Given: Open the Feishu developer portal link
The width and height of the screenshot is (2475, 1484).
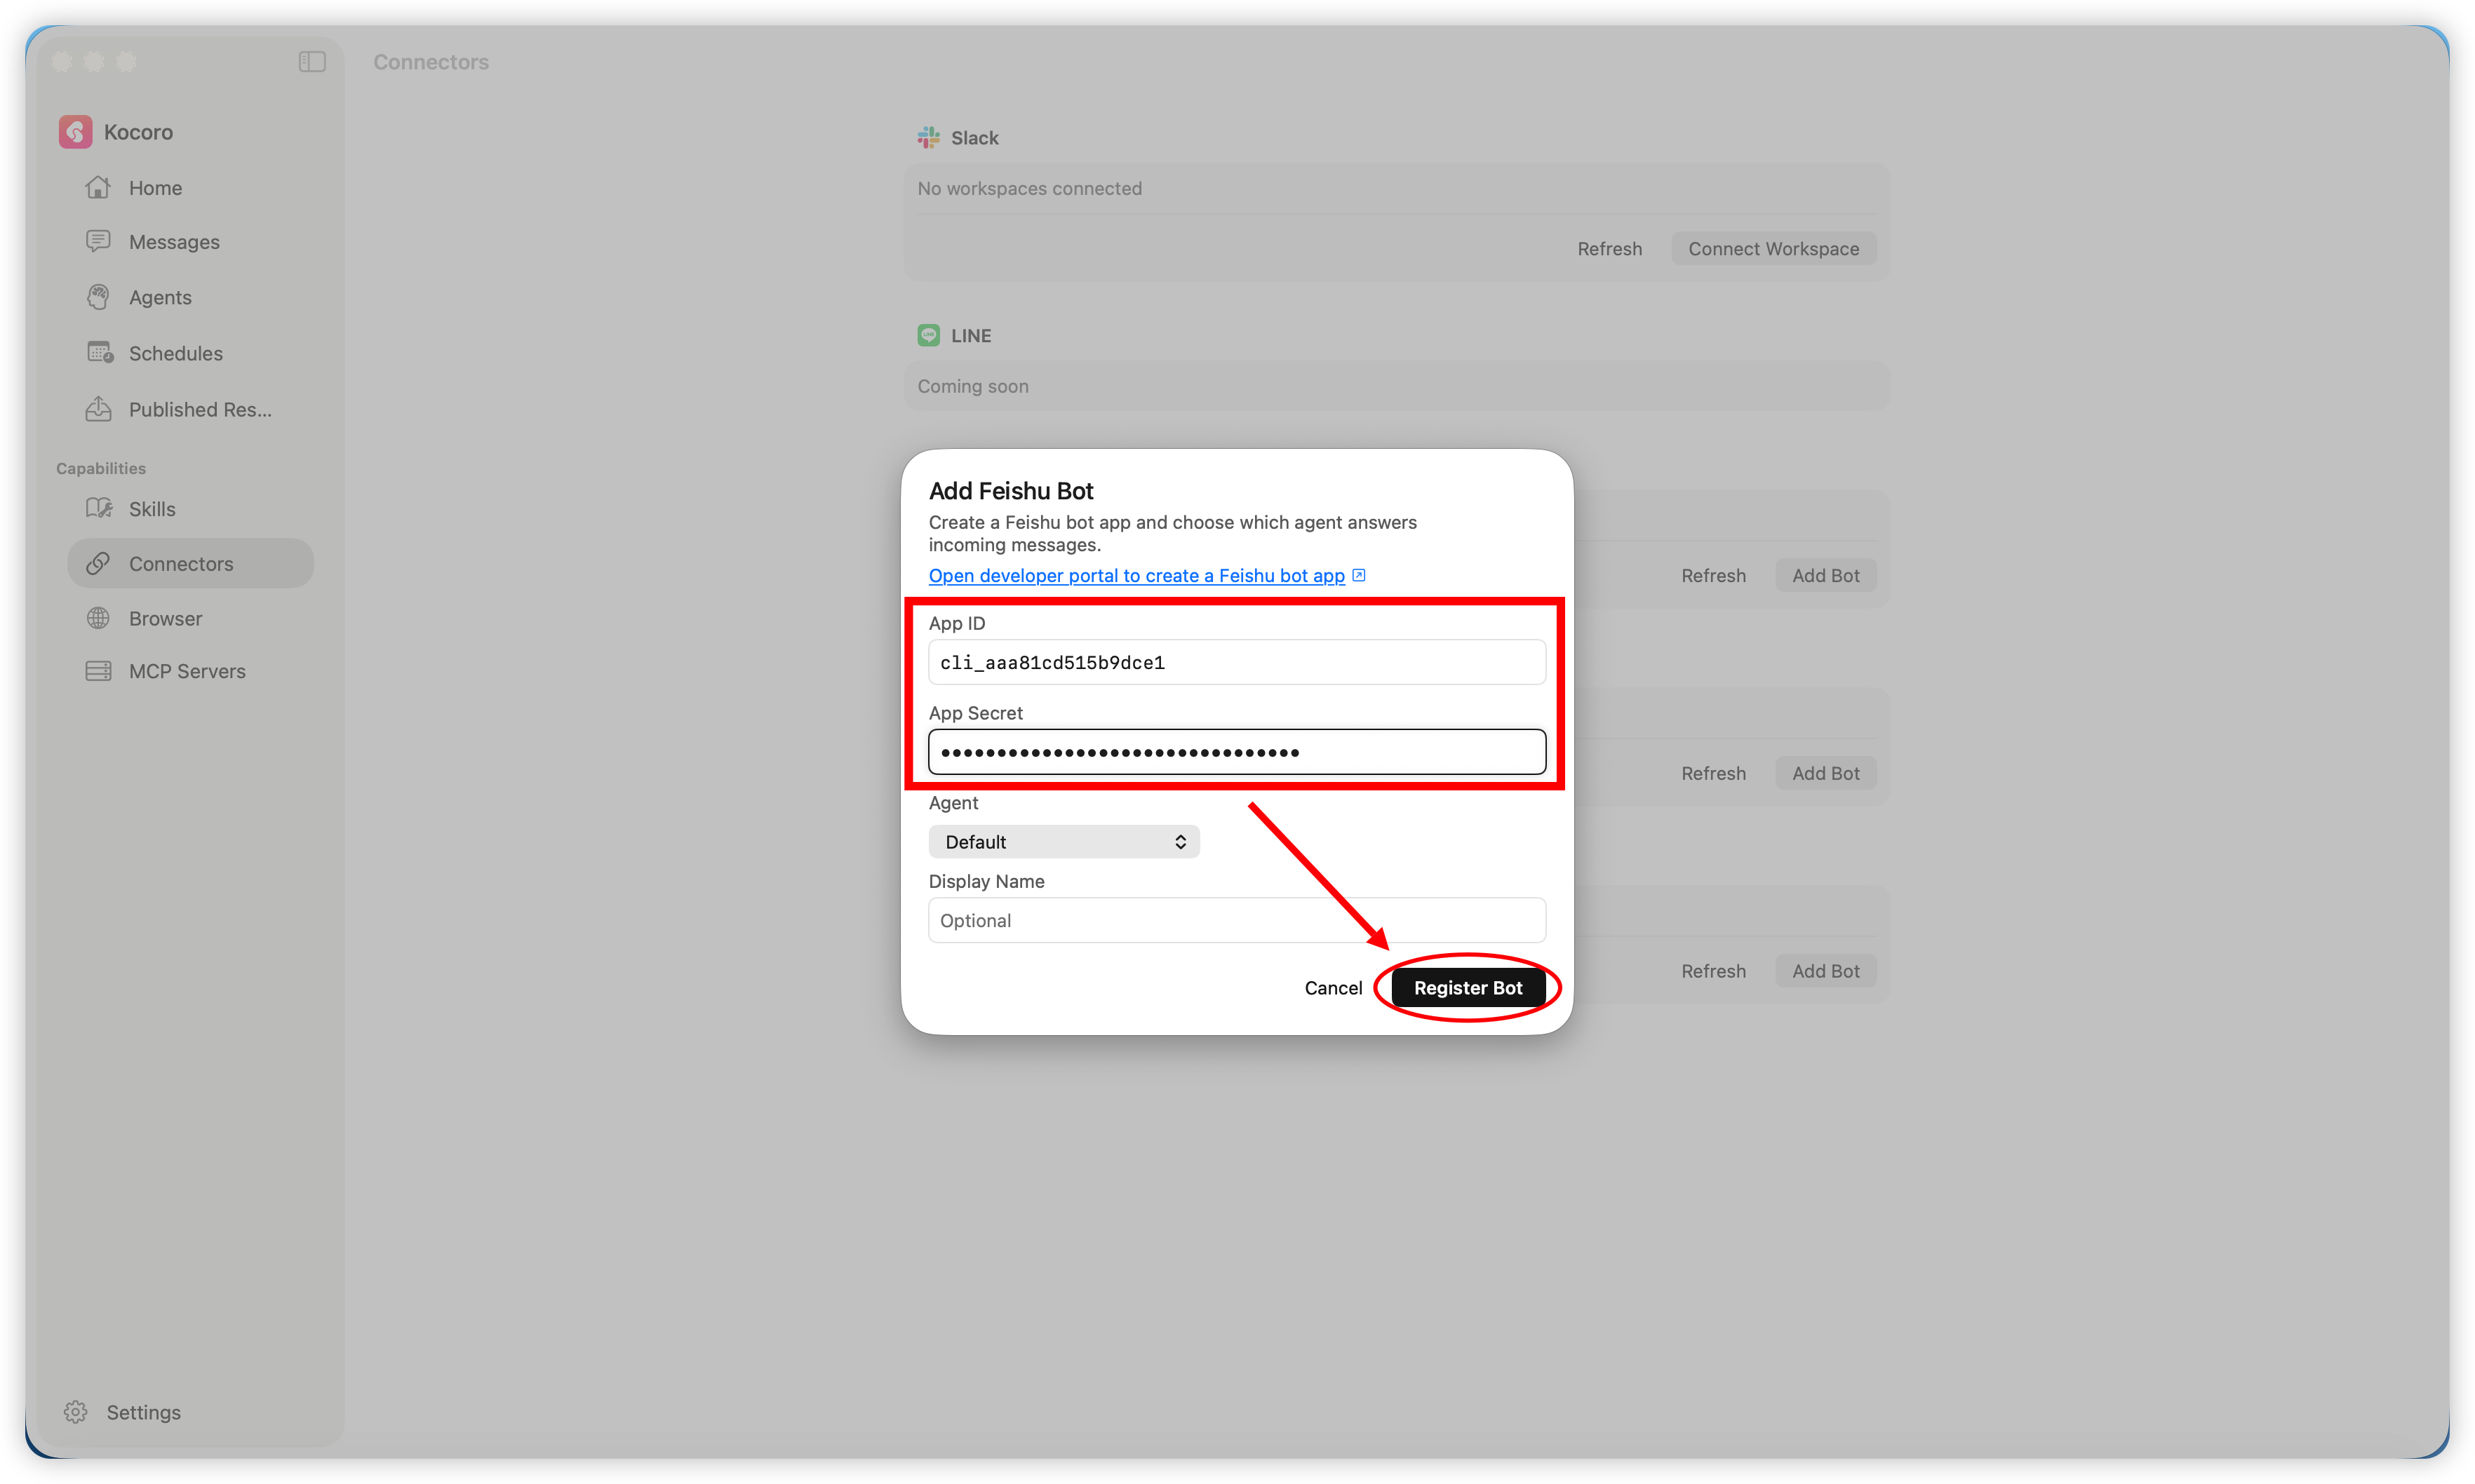Looking at the screenshot, I should coord(1136,576).
